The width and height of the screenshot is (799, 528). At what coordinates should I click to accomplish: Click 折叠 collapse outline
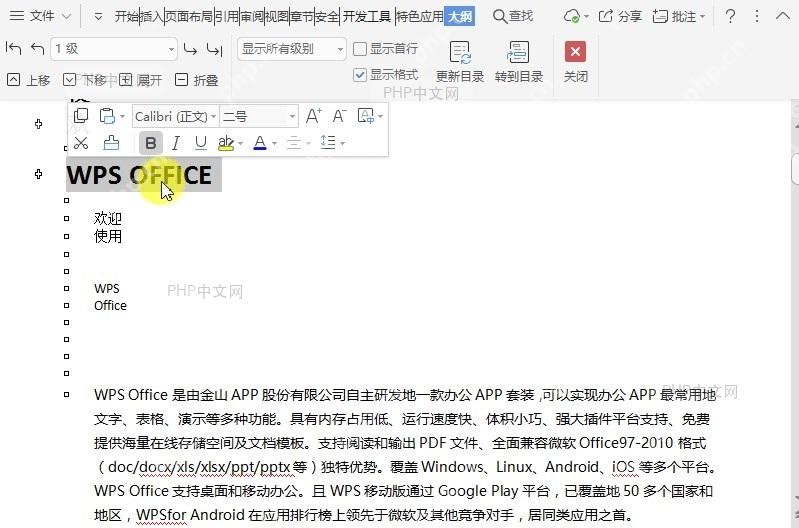tap(197, 80)
